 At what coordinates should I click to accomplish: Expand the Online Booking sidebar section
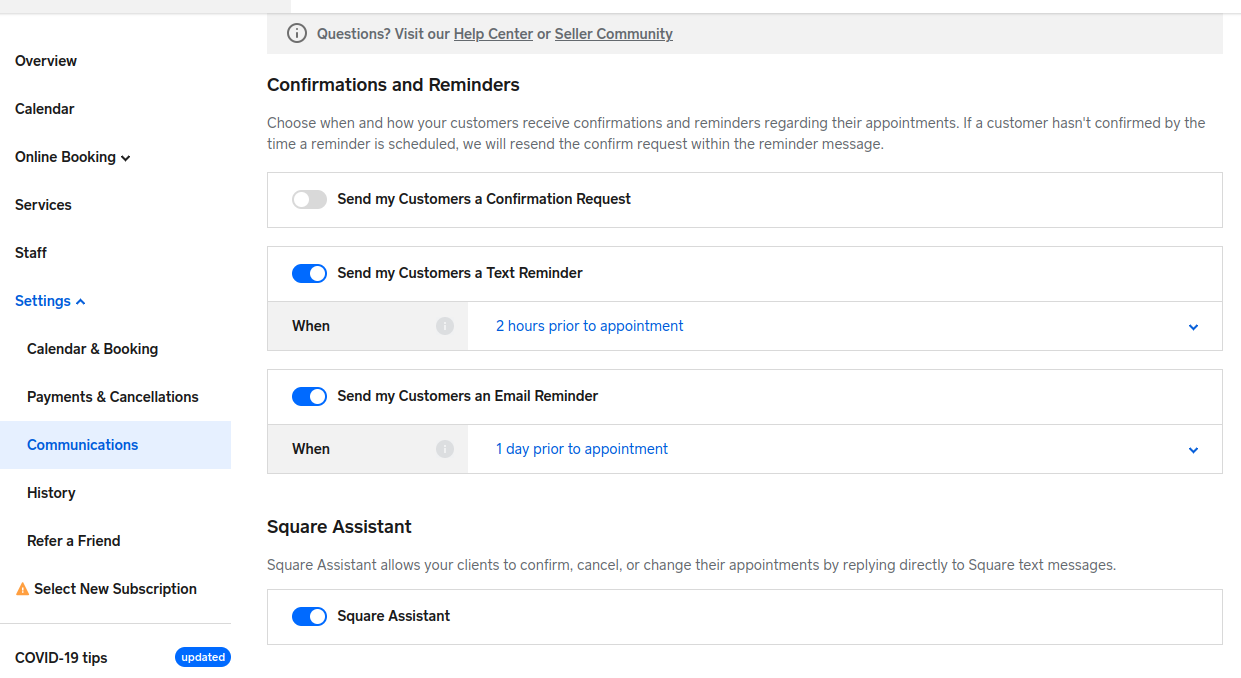point(73,157)
